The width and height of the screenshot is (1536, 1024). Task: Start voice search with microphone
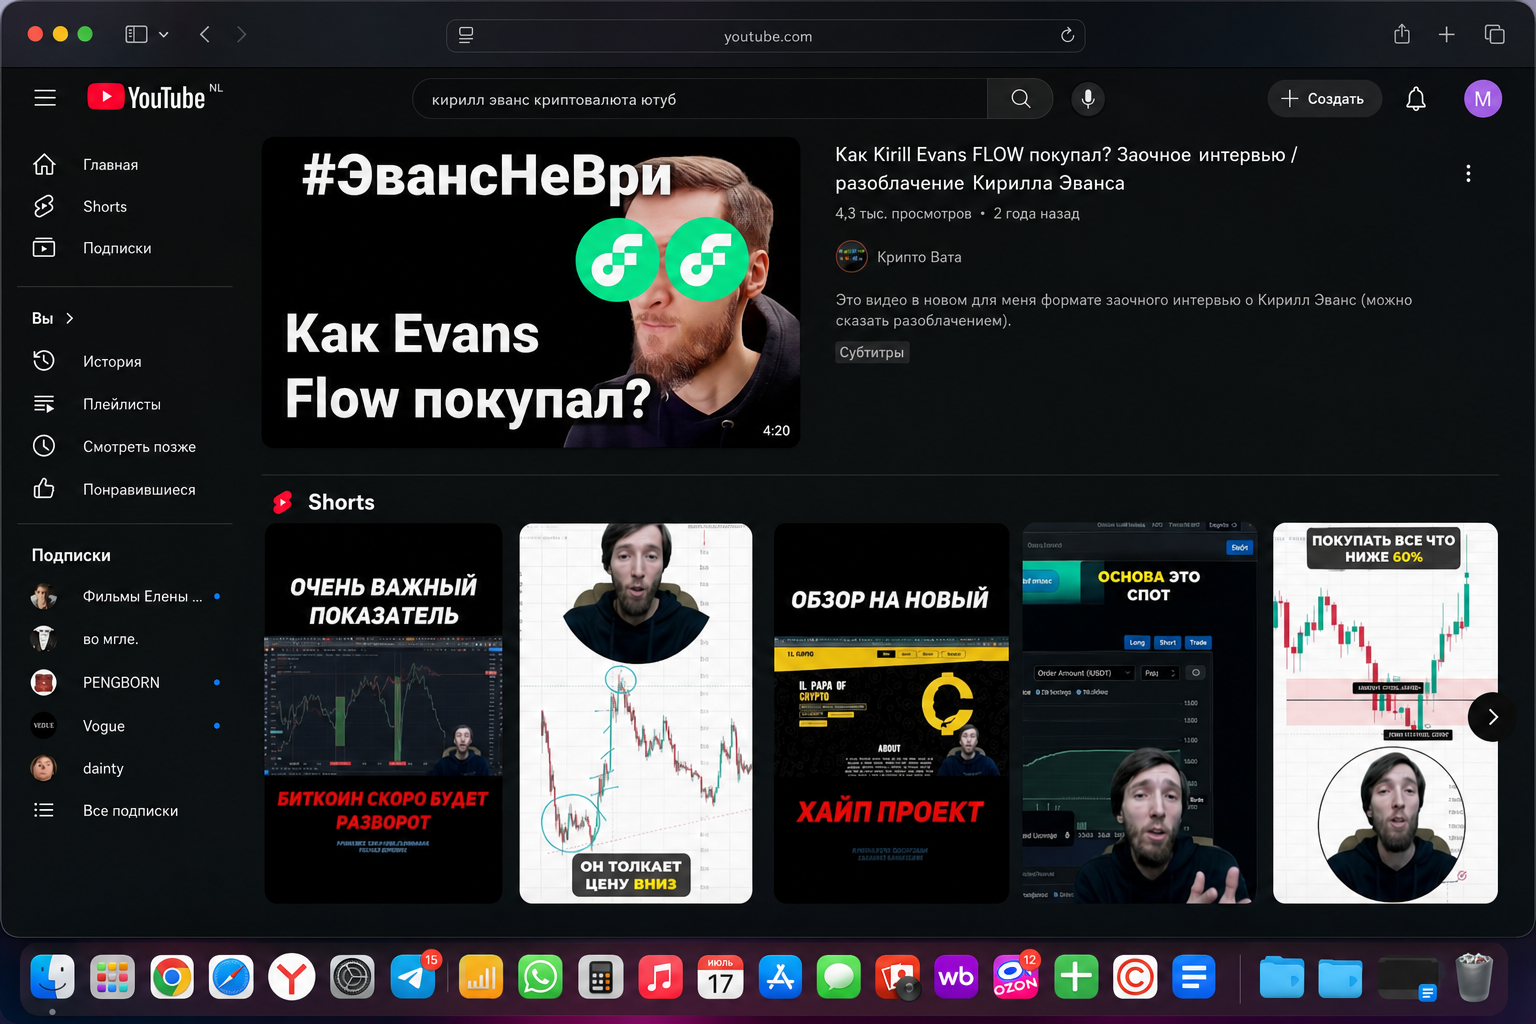(x=1088, y=99)
